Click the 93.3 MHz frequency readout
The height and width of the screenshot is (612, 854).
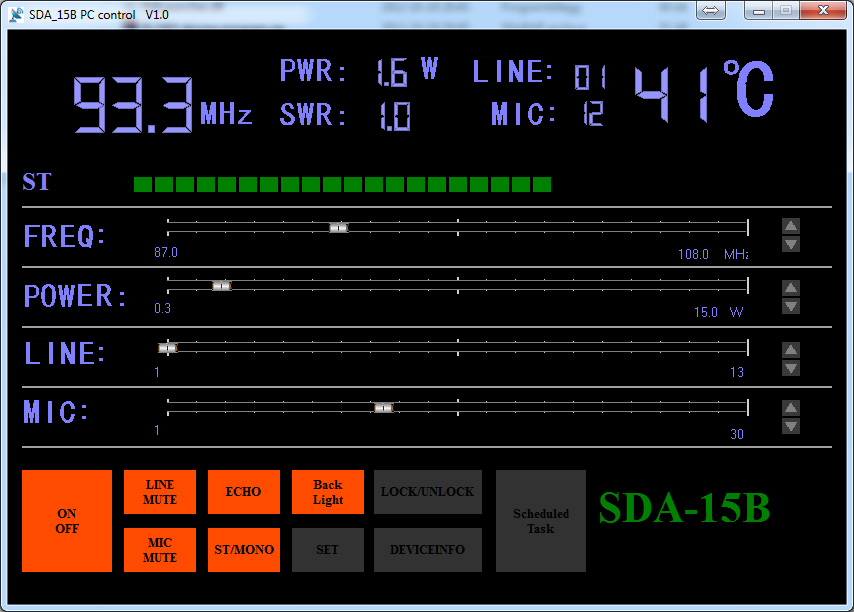(163, 105)
